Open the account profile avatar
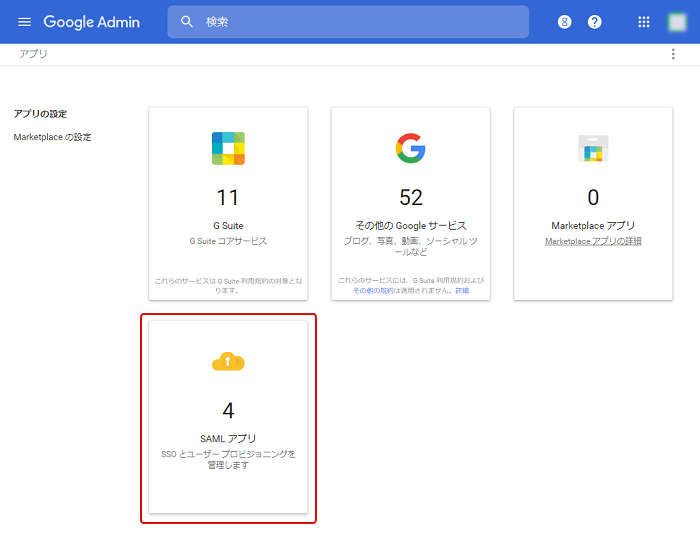Screen dimensions: 700x544 point(677,22)
